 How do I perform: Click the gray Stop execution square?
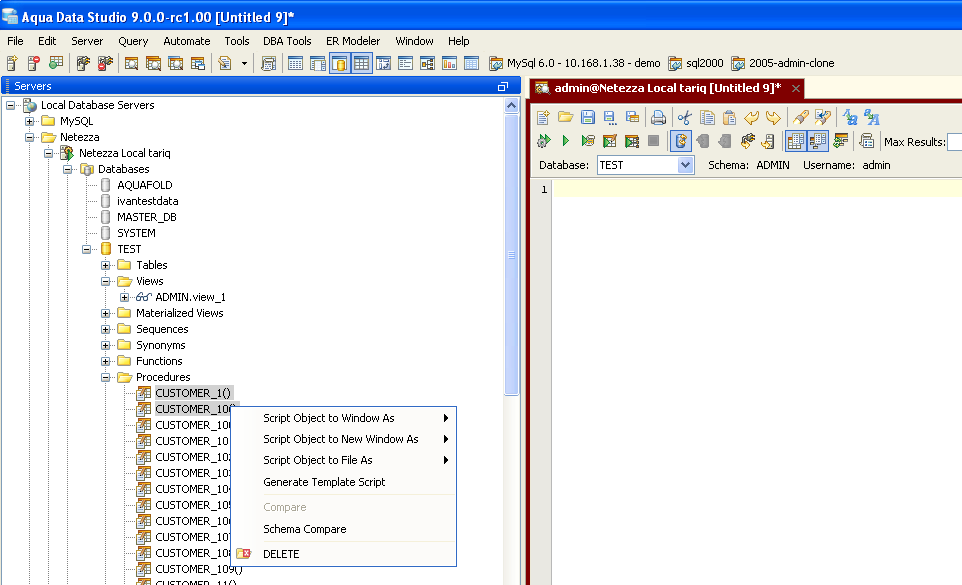(x=653, y=141)
